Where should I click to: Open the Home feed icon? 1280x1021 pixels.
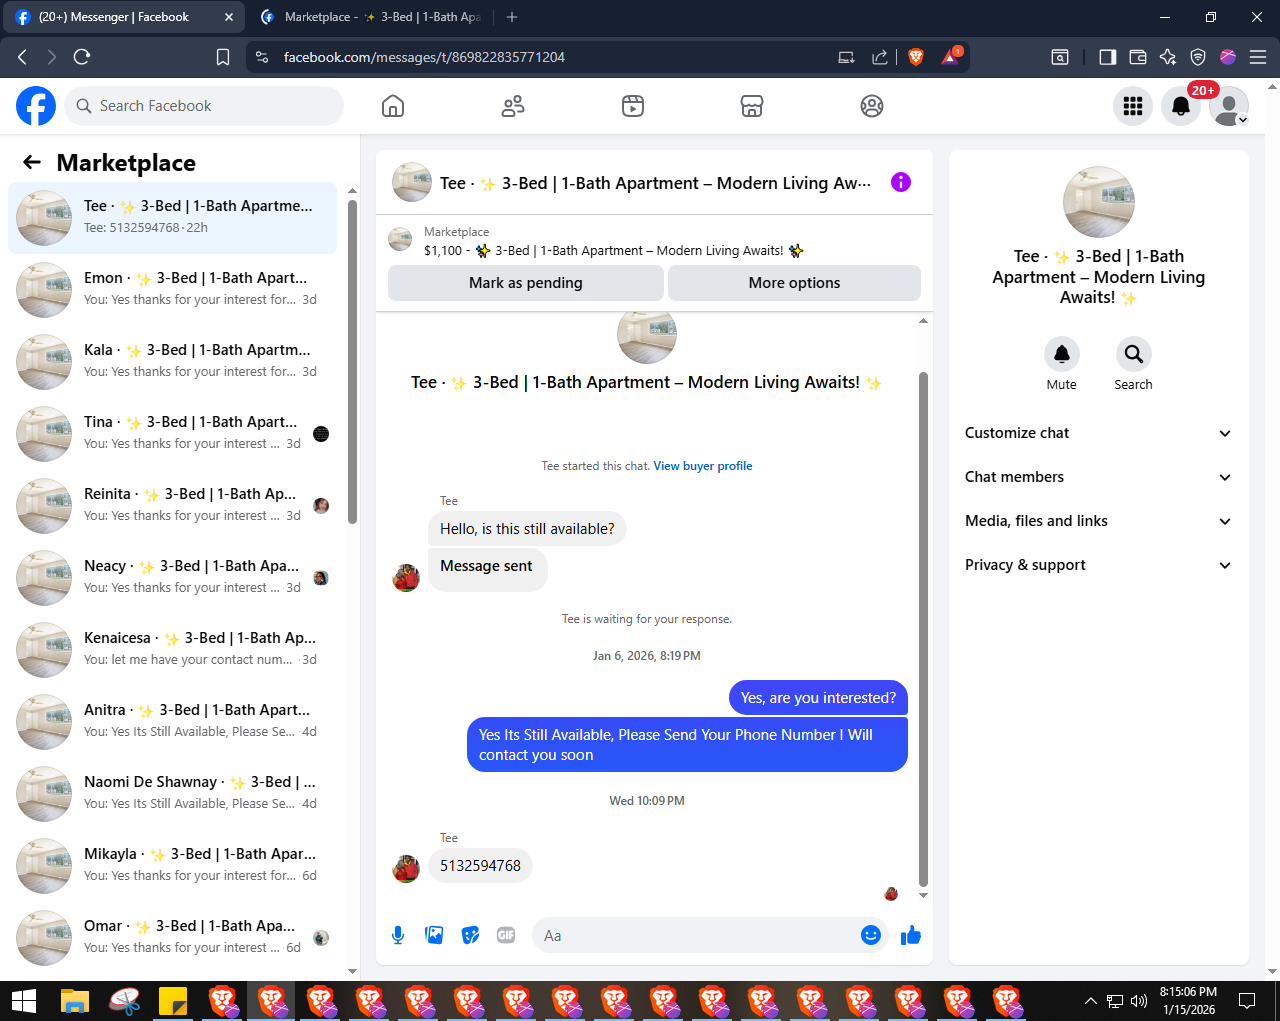393,106
